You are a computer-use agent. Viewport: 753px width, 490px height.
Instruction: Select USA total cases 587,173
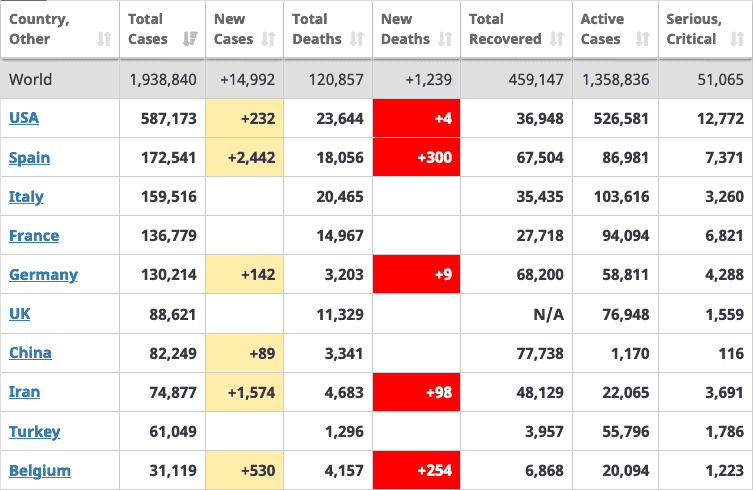point(169,119)
